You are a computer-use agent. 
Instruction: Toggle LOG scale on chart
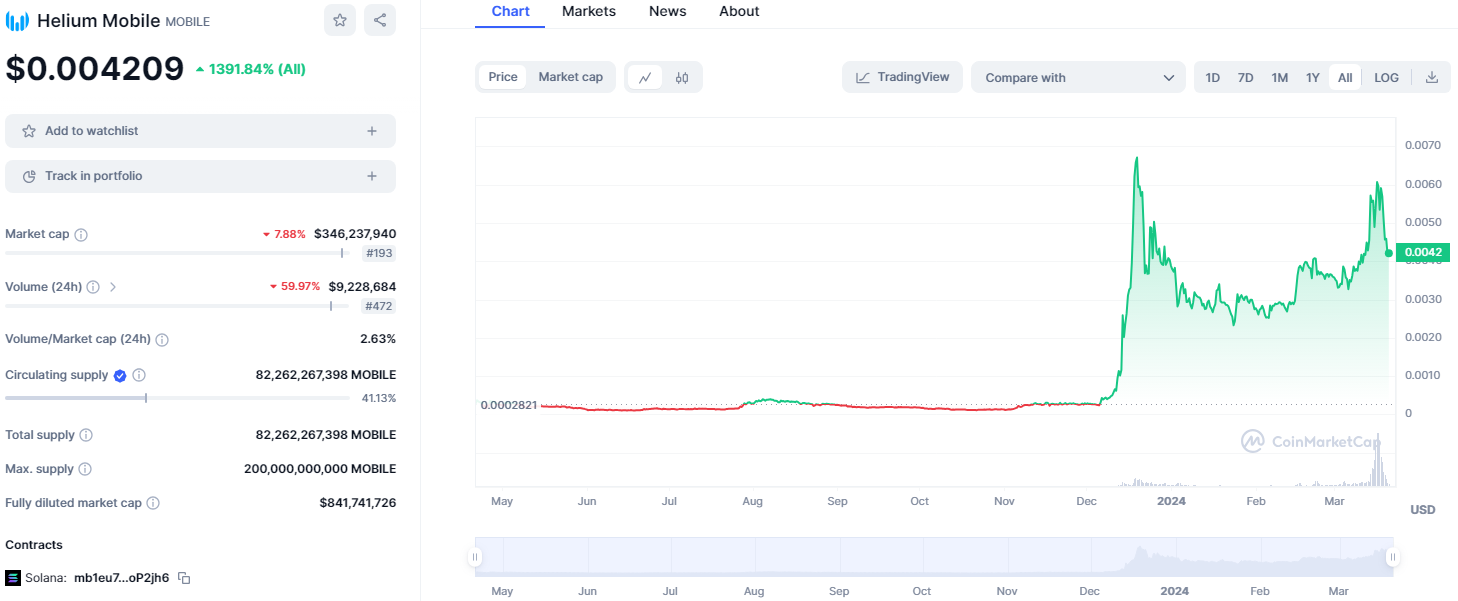[x=1386, y=77]
